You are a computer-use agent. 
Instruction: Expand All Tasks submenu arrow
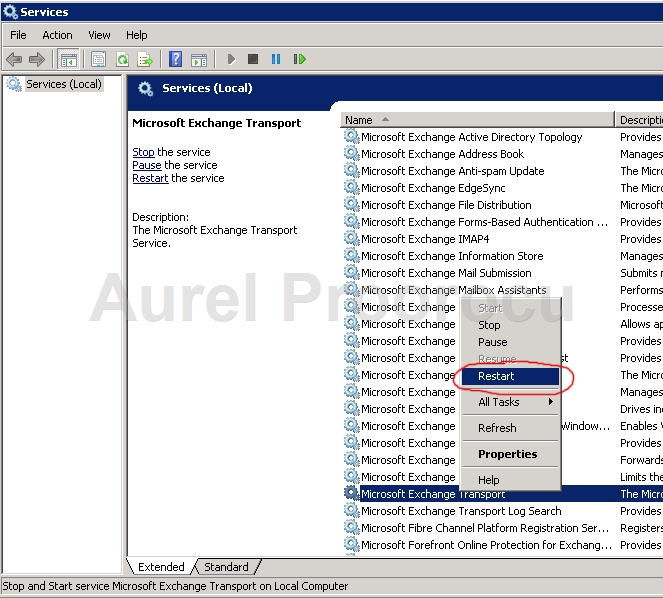click(551, 401)
